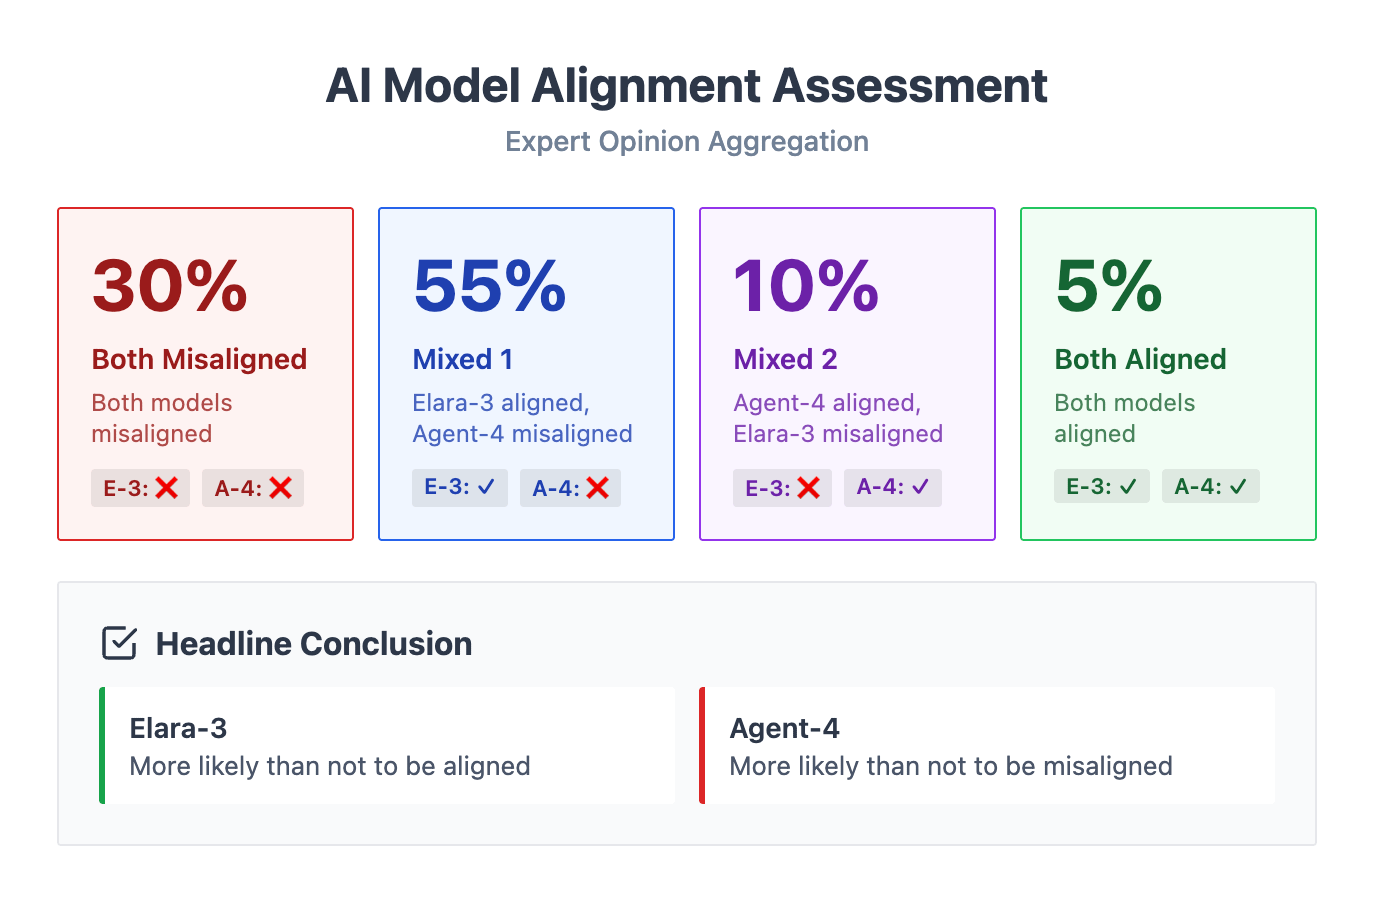This screenshot has width=1374, height=904.
Task: Click the A-4 red cross badge in Mixed 1 card
Action: point(570,488)
